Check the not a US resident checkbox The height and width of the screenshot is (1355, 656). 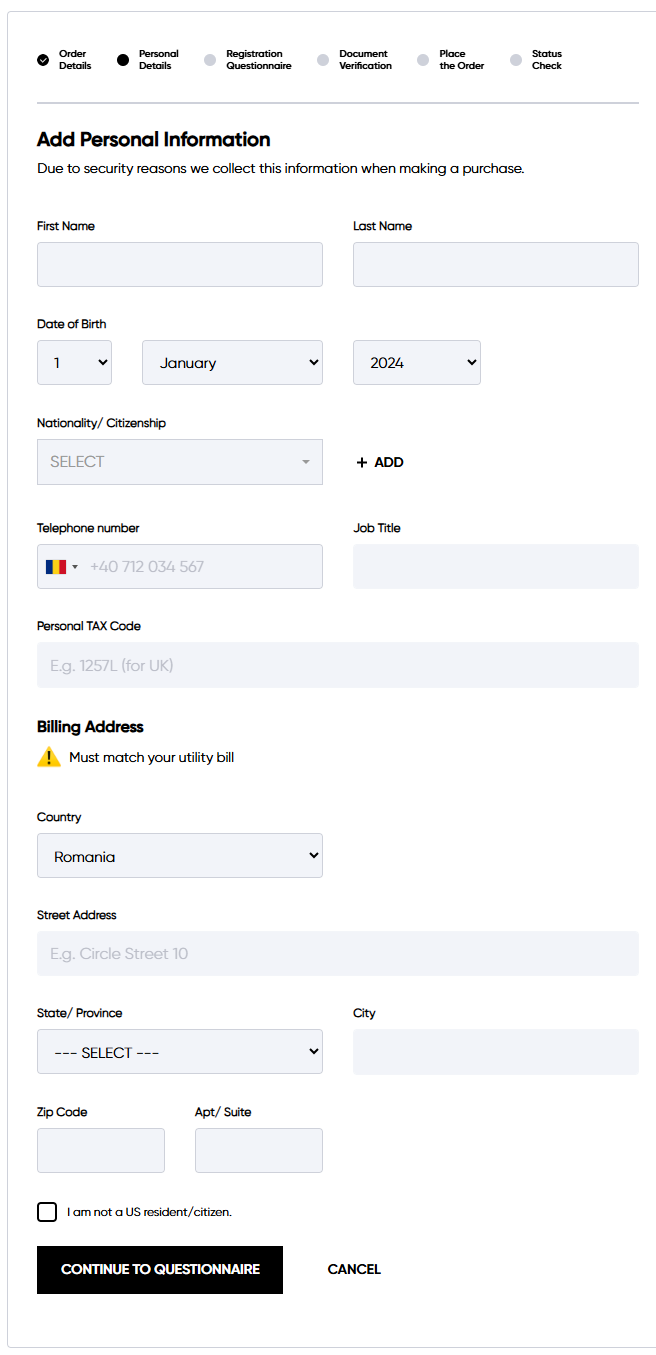tap(47, 1212)
